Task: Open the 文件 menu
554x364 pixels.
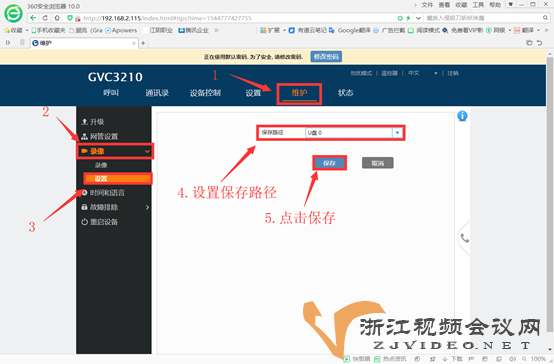Action: [427, 5]
